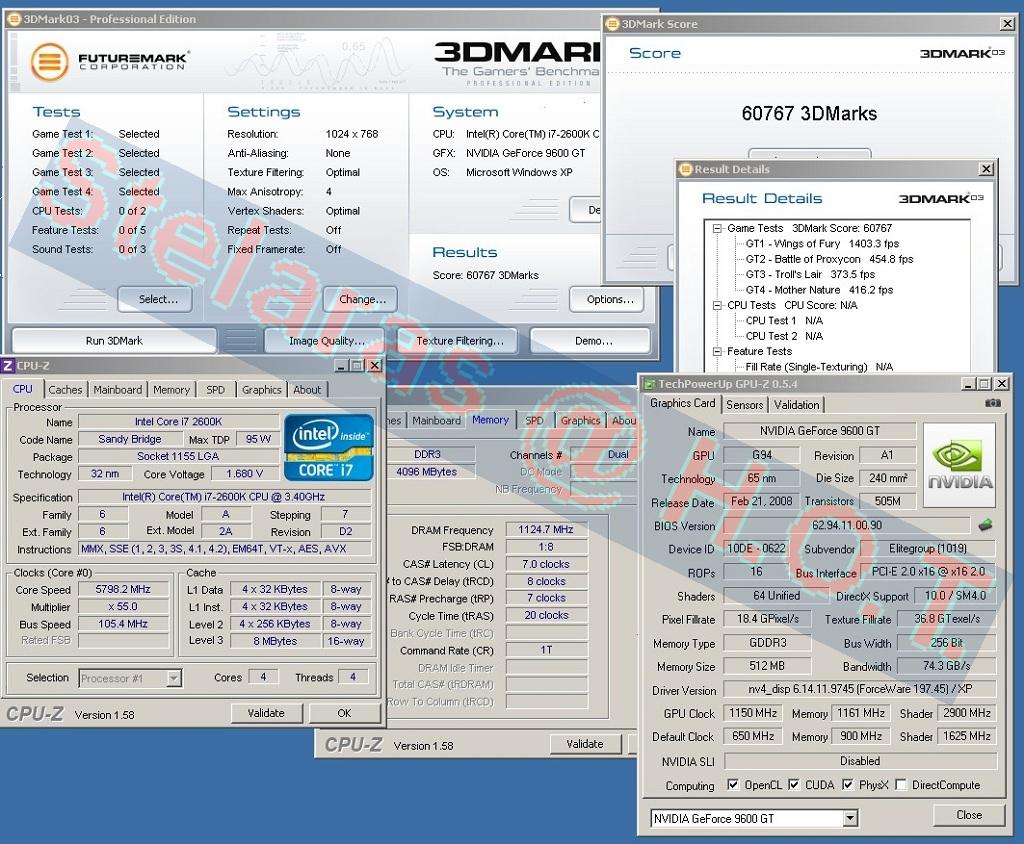Click the NVIDIA logo in GPU-Z
The width and height of the screenshot is (1024, 844).
click(959, 464)
